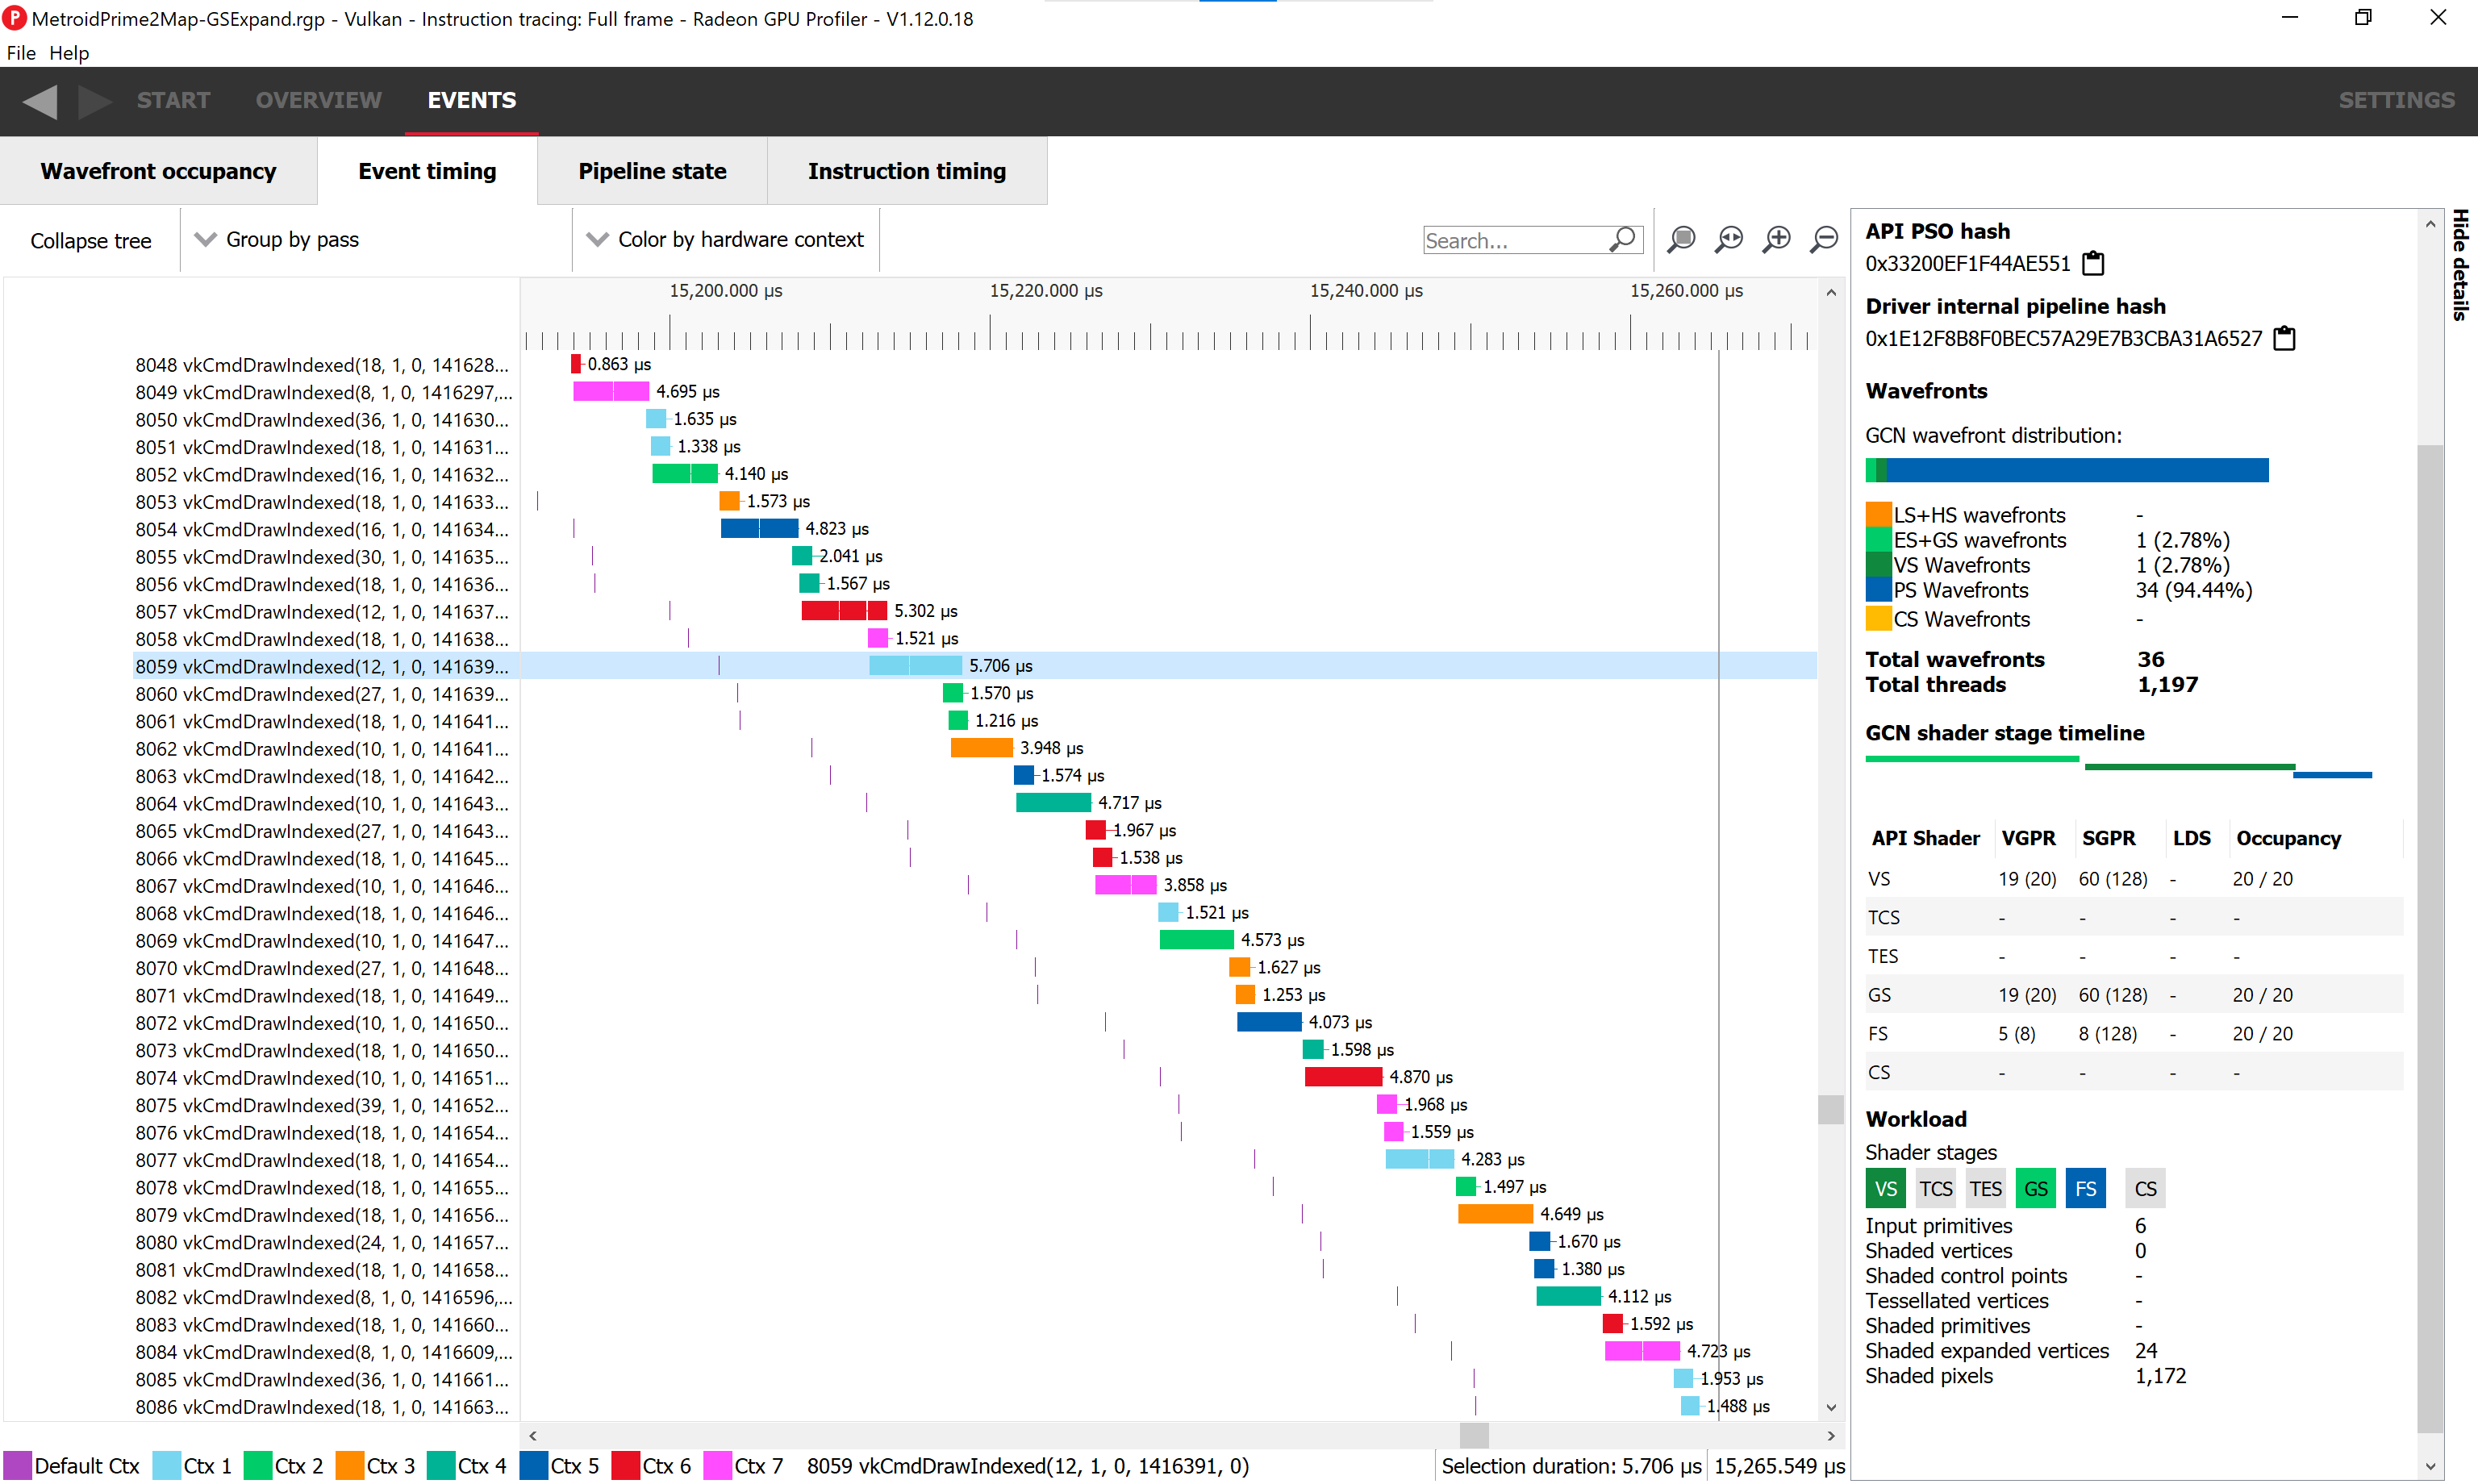Click the zoom out magnifier icon
Screen dimensions: 2478x1484
point(1825,239)
